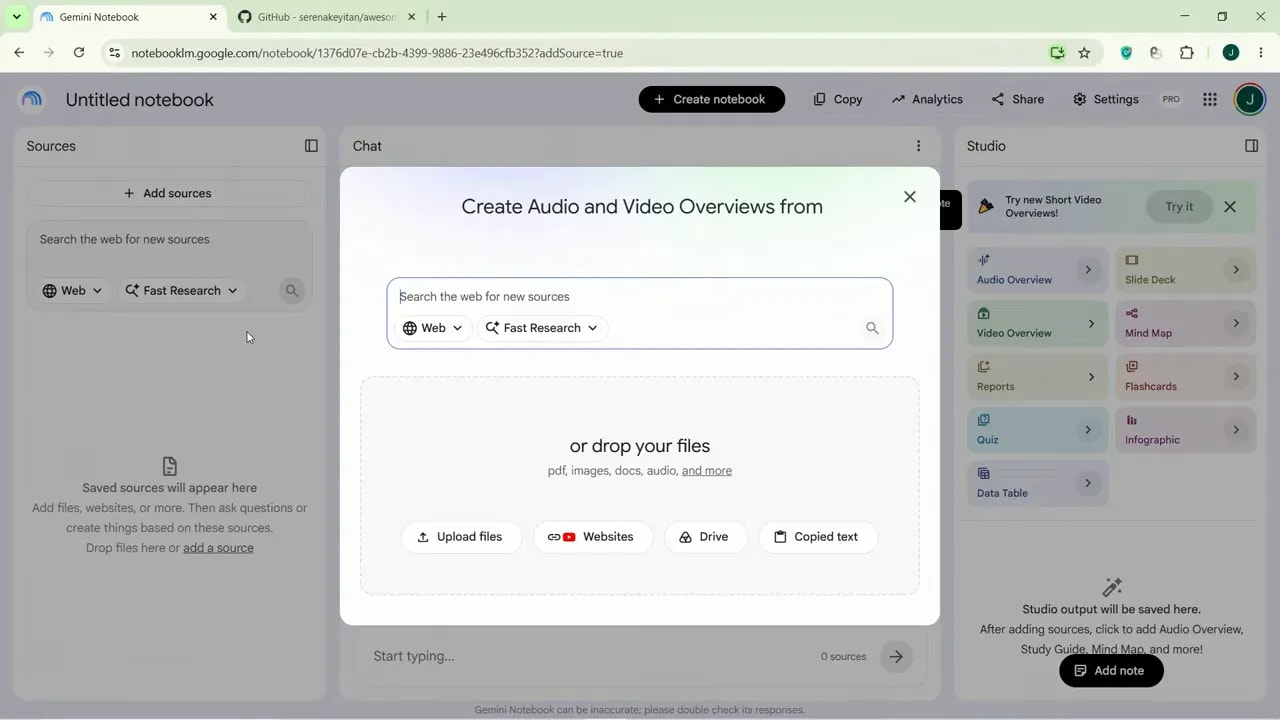Bookmark this page with the star icon

(1084, 53)
